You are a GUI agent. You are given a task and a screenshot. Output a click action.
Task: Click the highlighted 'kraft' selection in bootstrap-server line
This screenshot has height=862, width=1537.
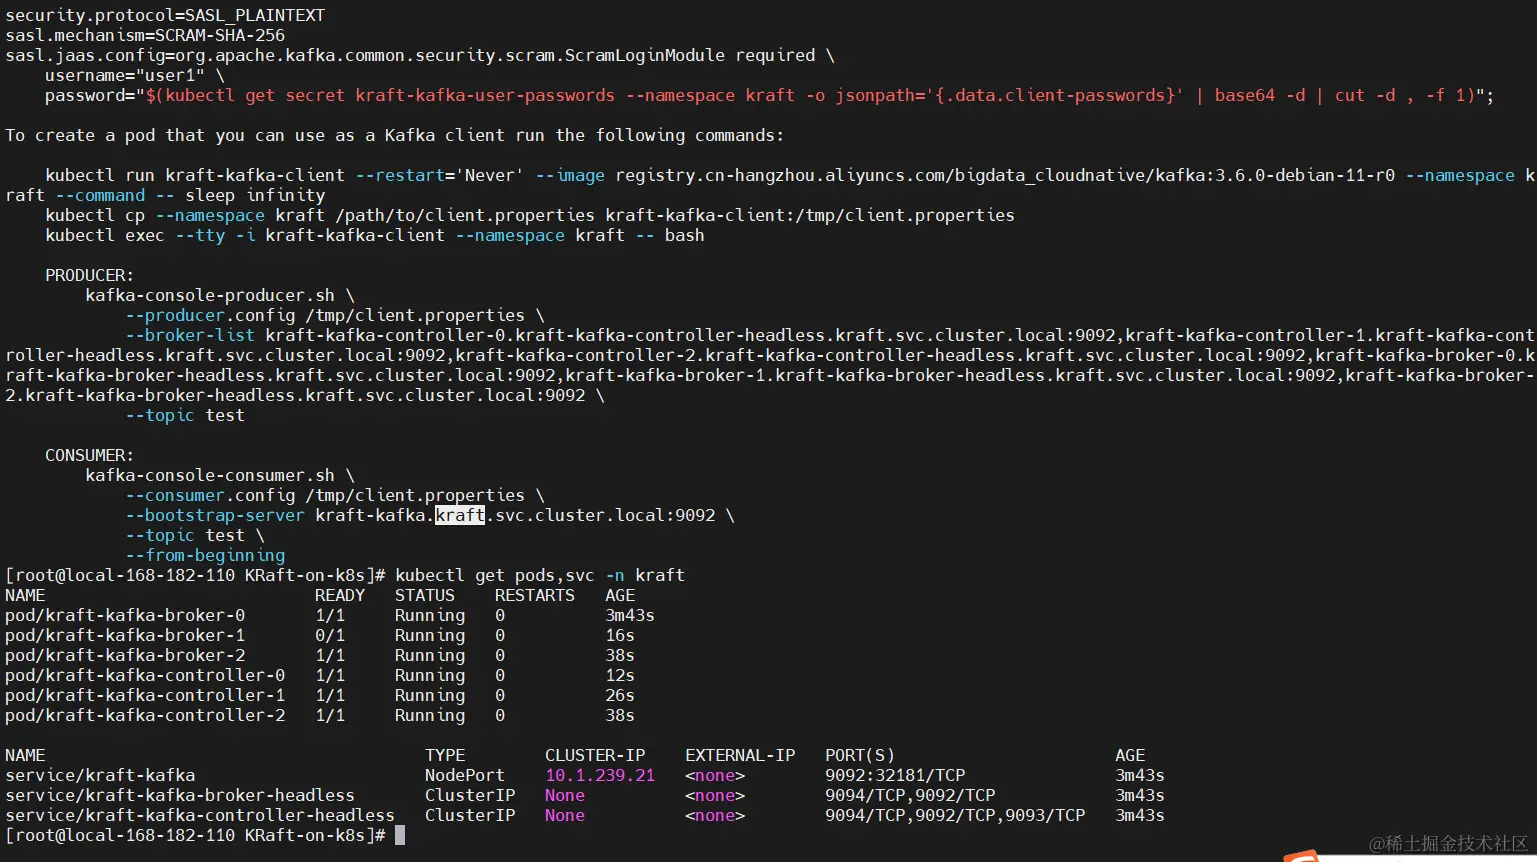pyautogui.click(x=459, y=514)
